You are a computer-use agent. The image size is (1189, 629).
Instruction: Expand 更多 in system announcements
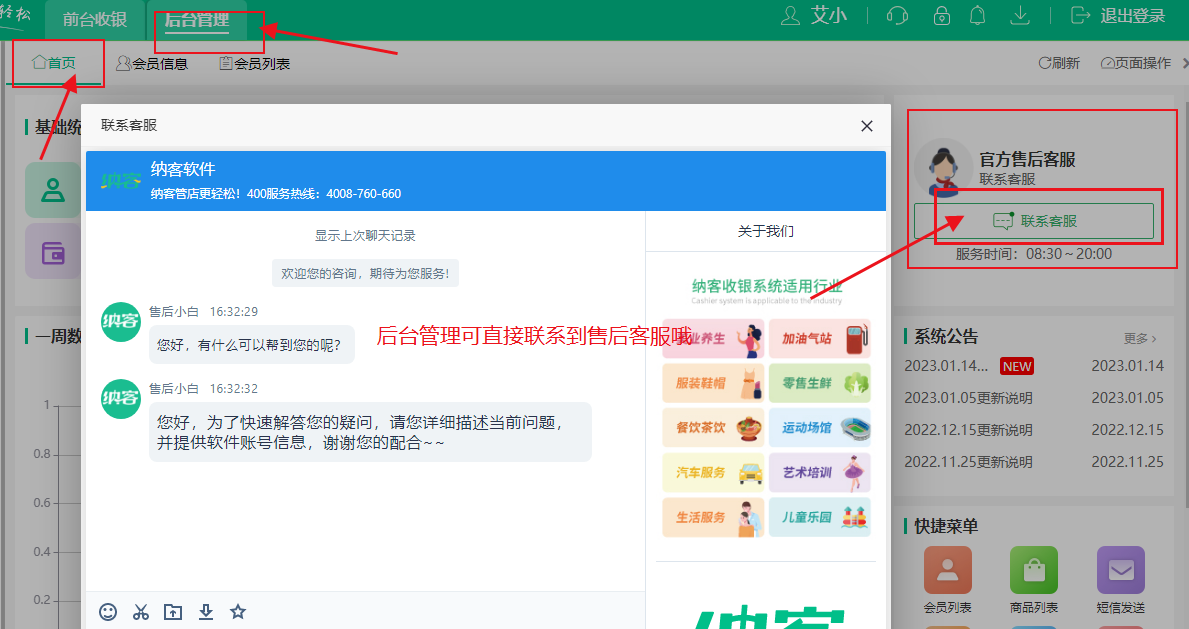tap(1139, 338)
